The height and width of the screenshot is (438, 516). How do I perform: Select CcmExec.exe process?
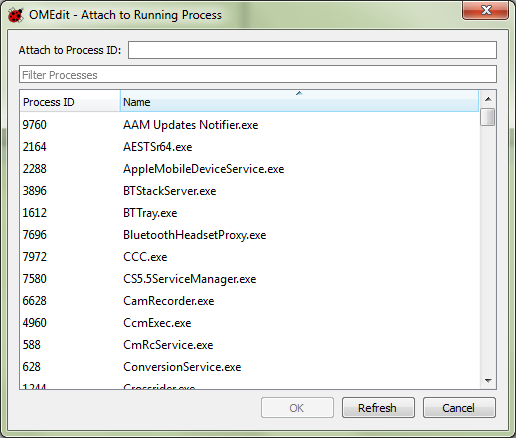[x=157, y=323]
